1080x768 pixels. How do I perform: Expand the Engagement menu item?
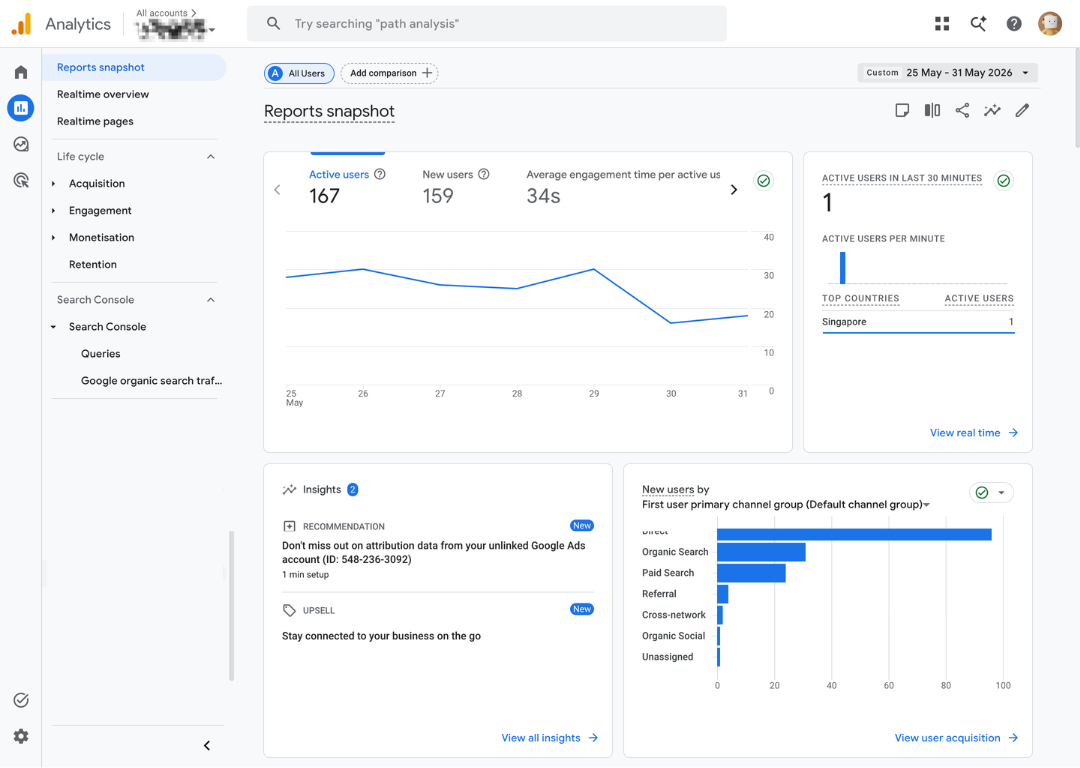[53, 211]
